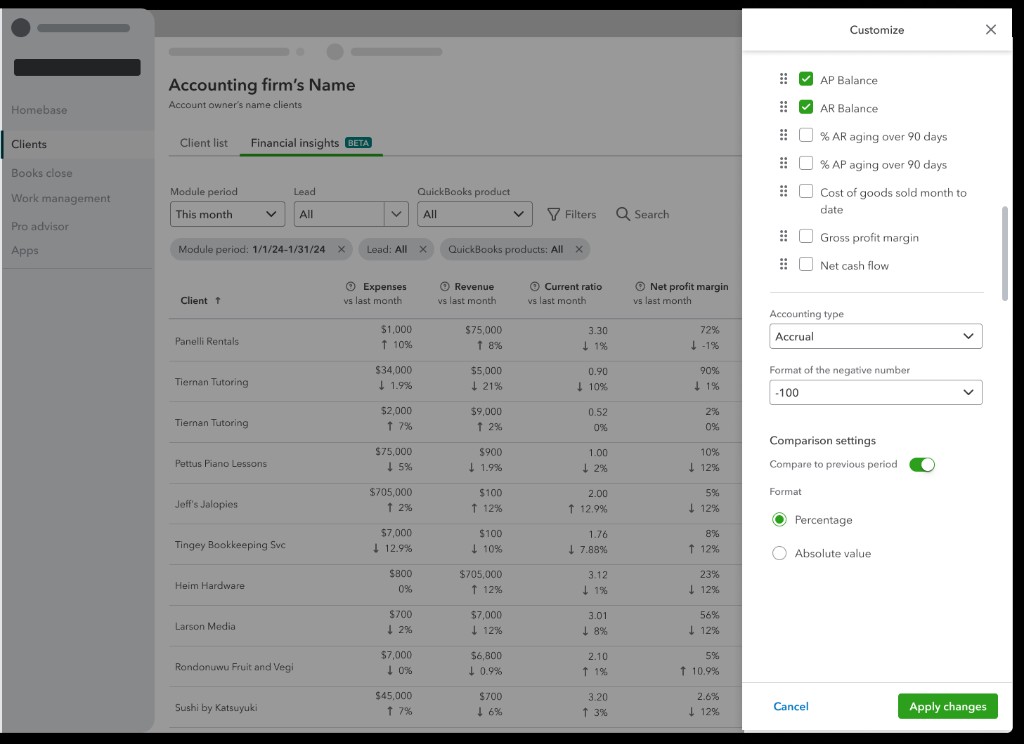Click the Pettus Piano Lessons client name
Image resolution: width=1024 pixels, height=744 pixels.
(221, 463)
